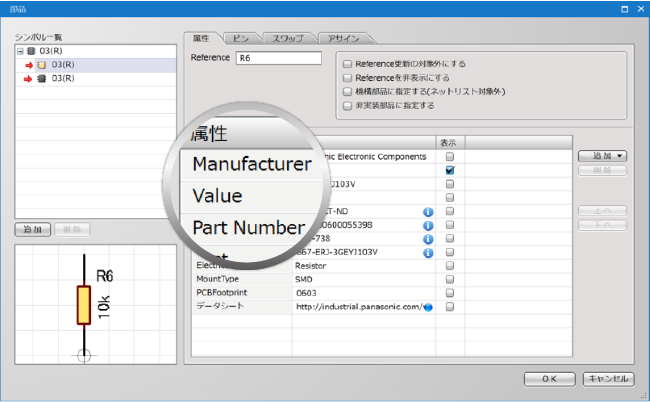Click the 667-ERJ-3GEYJ103V value cell
The width and height of the screenshot is (650, 402).
[x=363, y=252]
